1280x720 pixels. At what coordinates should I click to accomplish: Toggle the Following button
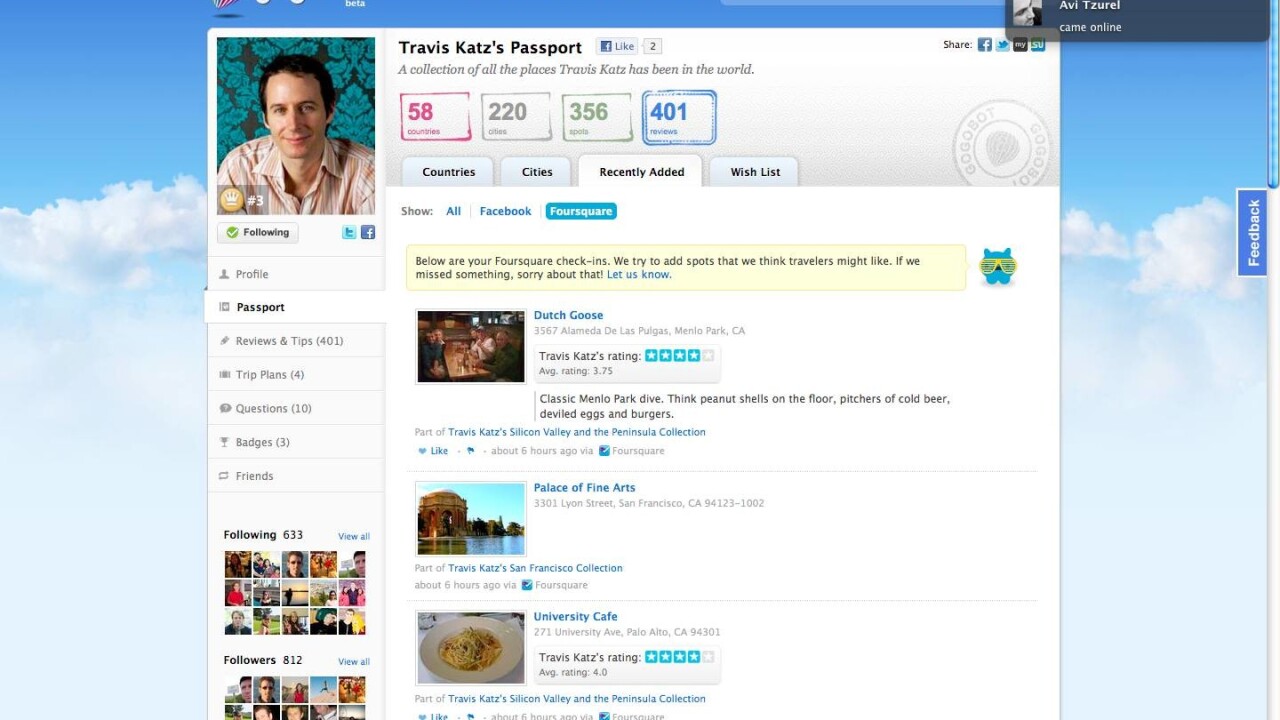pyautogui.click(x=257, y=232)
